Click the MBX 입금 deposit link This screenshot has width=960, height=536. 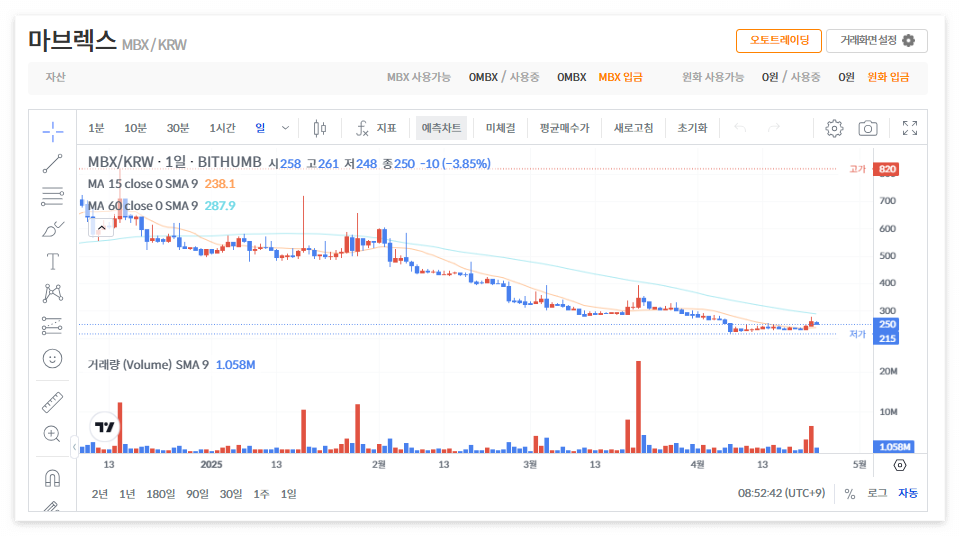621,77
